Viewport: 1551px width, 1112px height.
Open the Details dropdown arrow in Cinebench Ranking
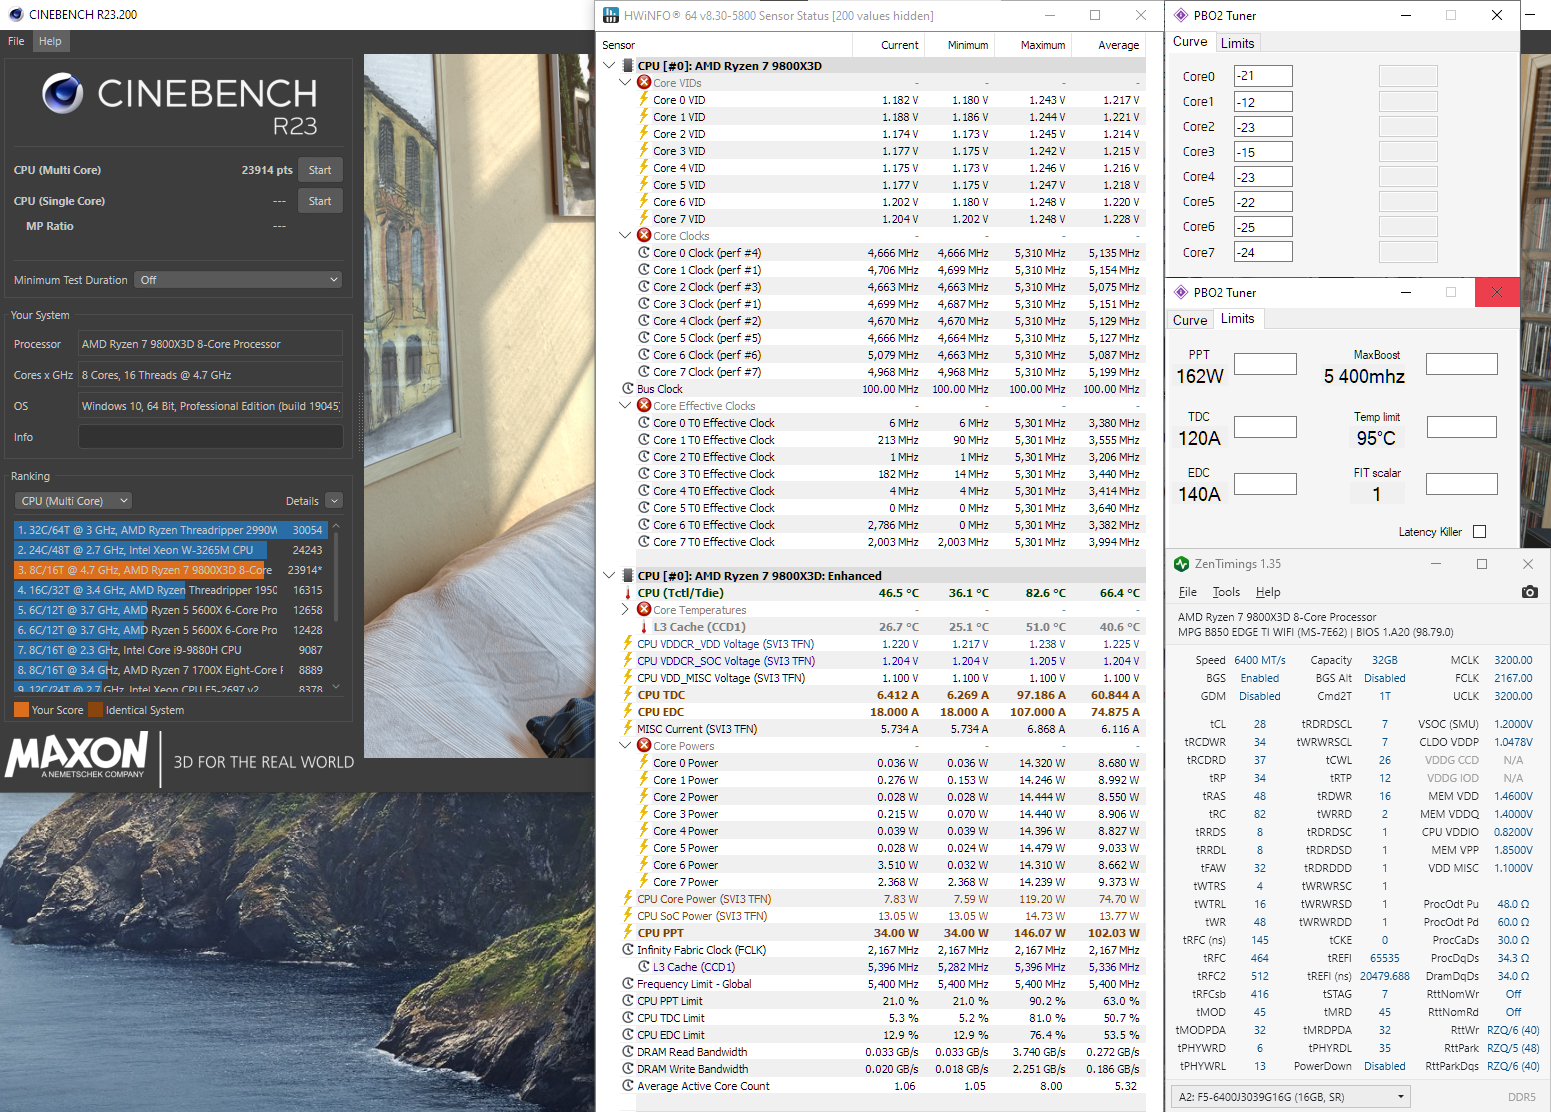tap(334, 501)
